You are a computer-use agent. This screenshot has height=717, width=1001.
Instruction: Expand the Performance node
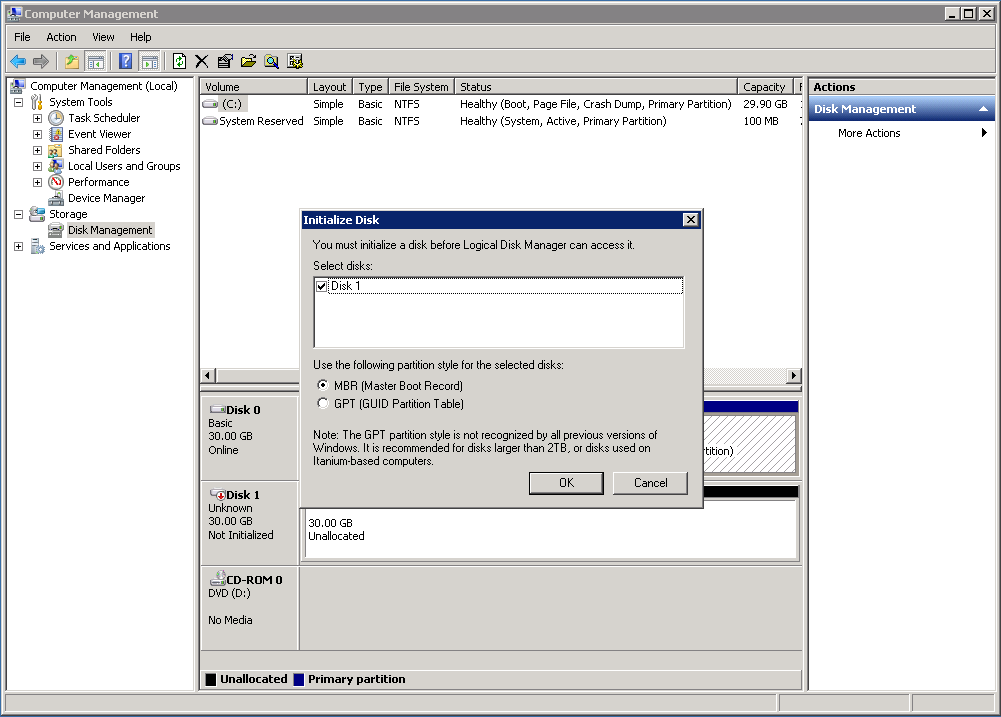(x=38, y=182)
